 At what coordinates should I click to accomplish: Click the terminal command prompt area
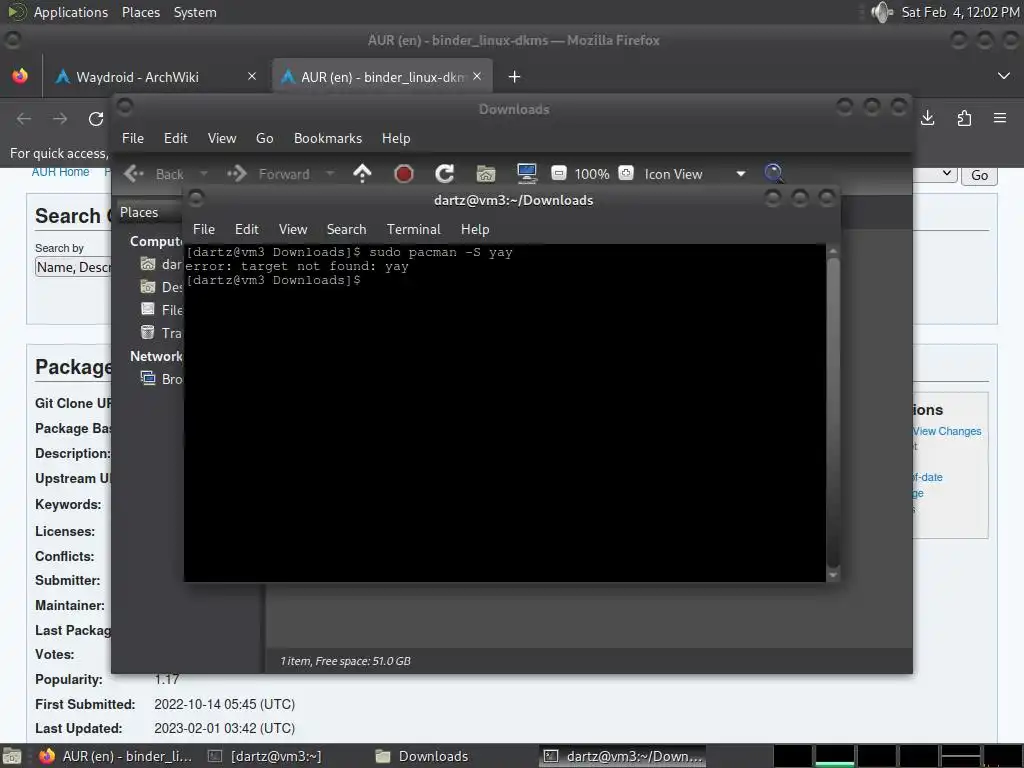(504, 412)
